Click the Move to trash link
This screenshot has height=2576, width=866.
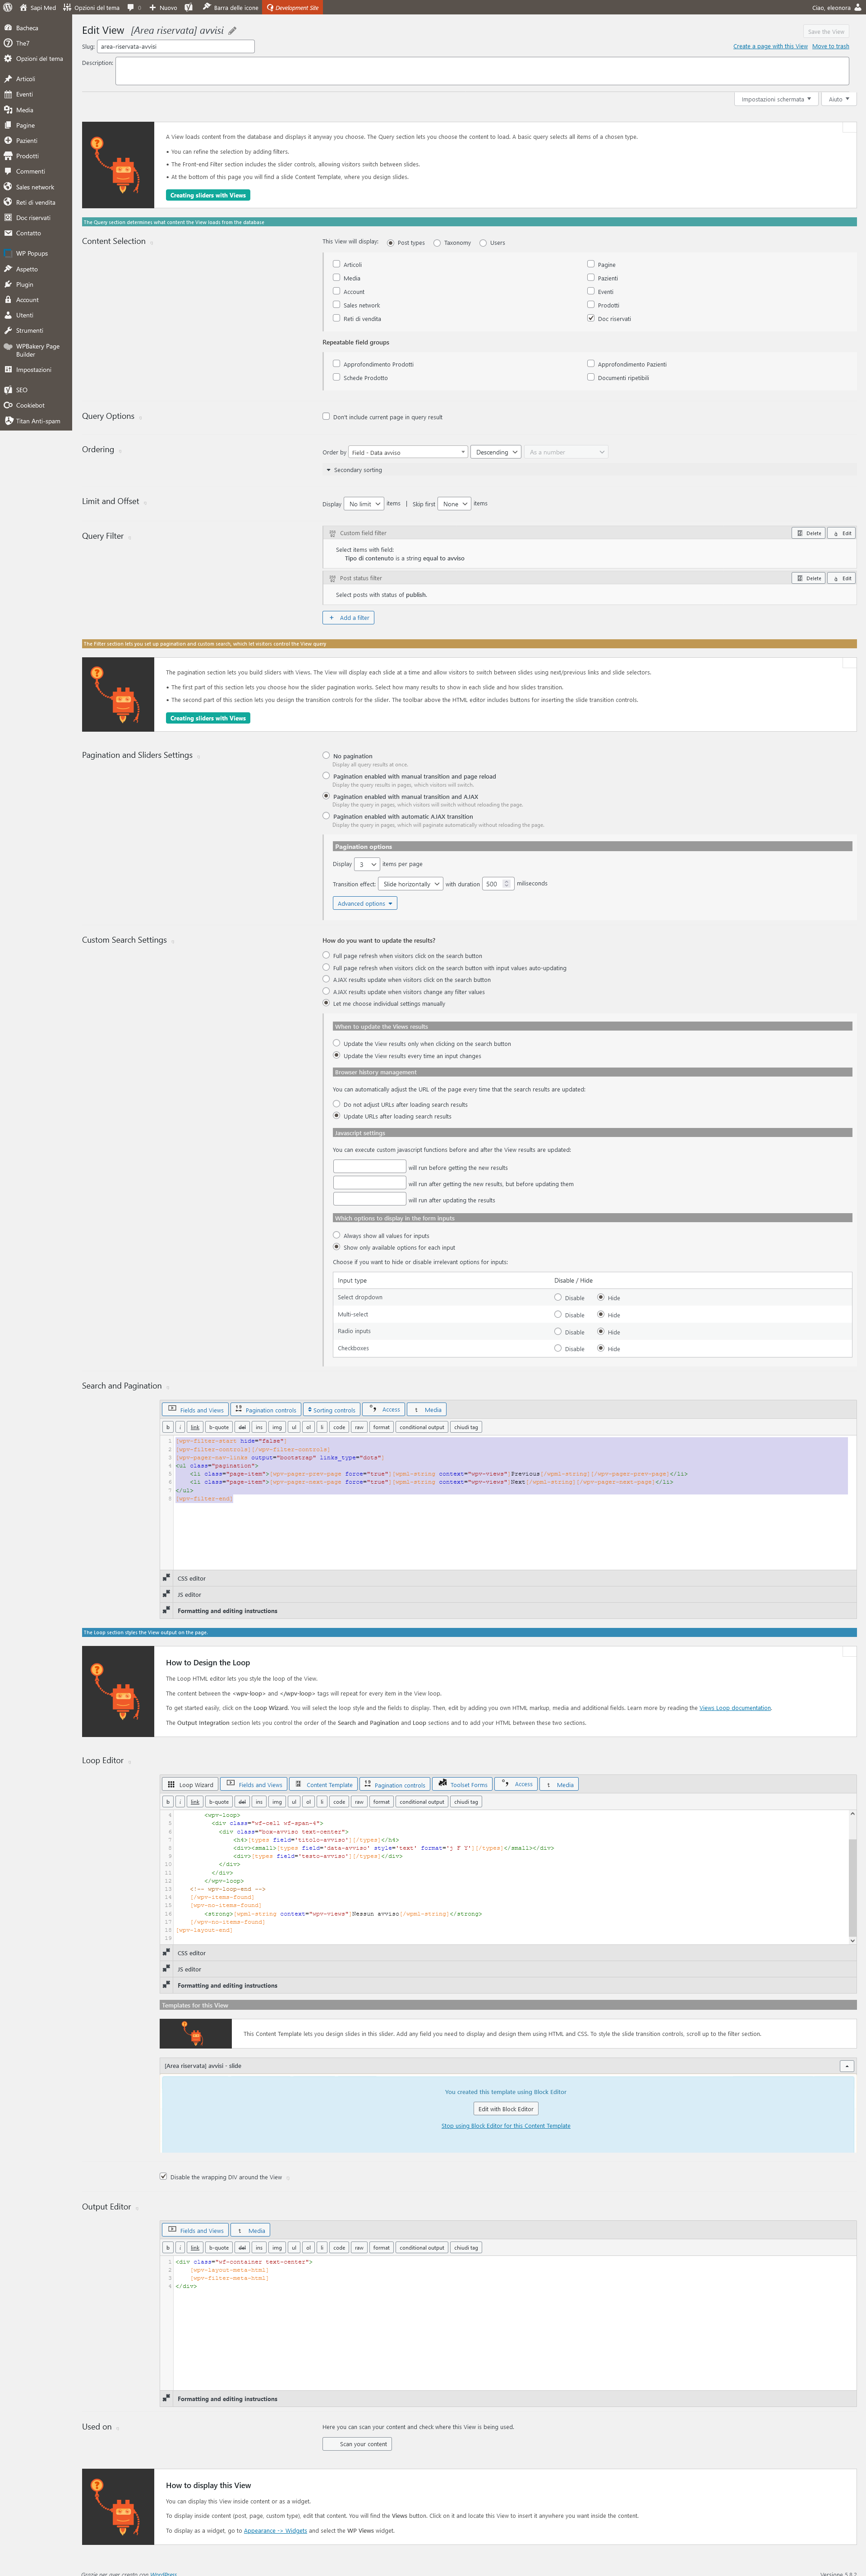coord(830,46)
